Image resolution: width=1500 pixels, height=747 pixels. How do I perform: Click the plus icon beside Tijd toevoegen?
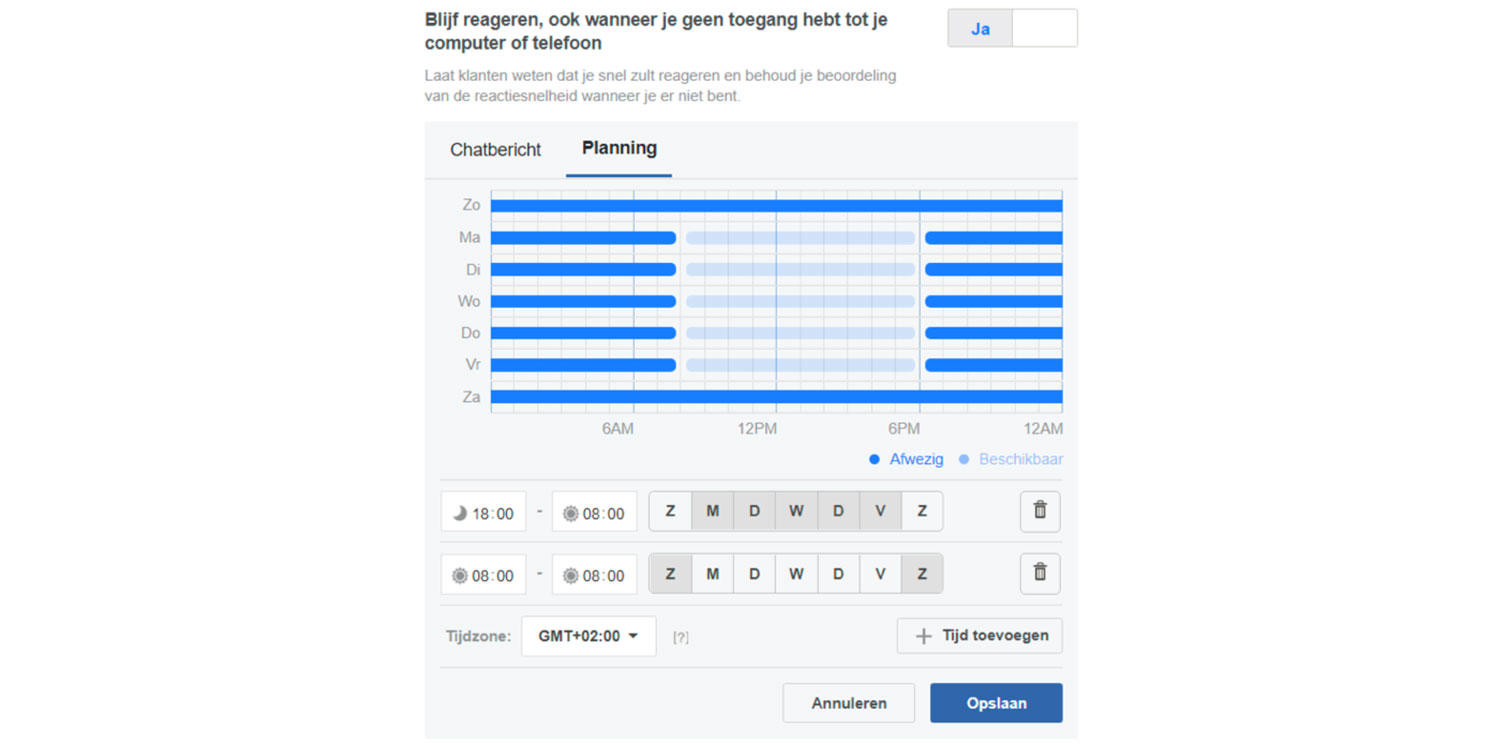923,636
